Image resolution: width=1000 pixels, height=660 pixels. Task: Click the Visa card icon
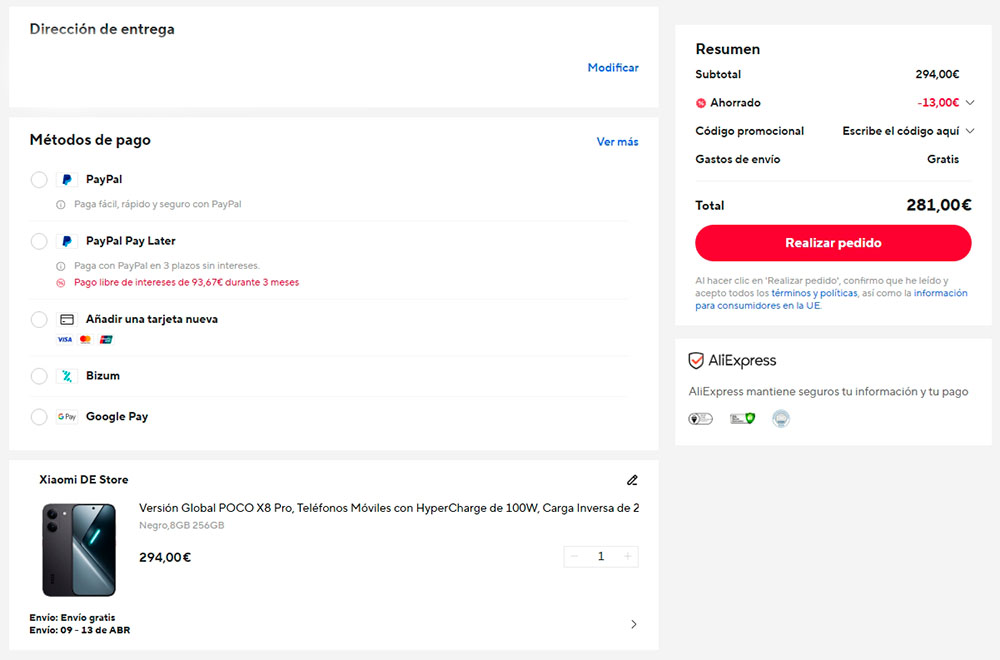pos(63,341)
